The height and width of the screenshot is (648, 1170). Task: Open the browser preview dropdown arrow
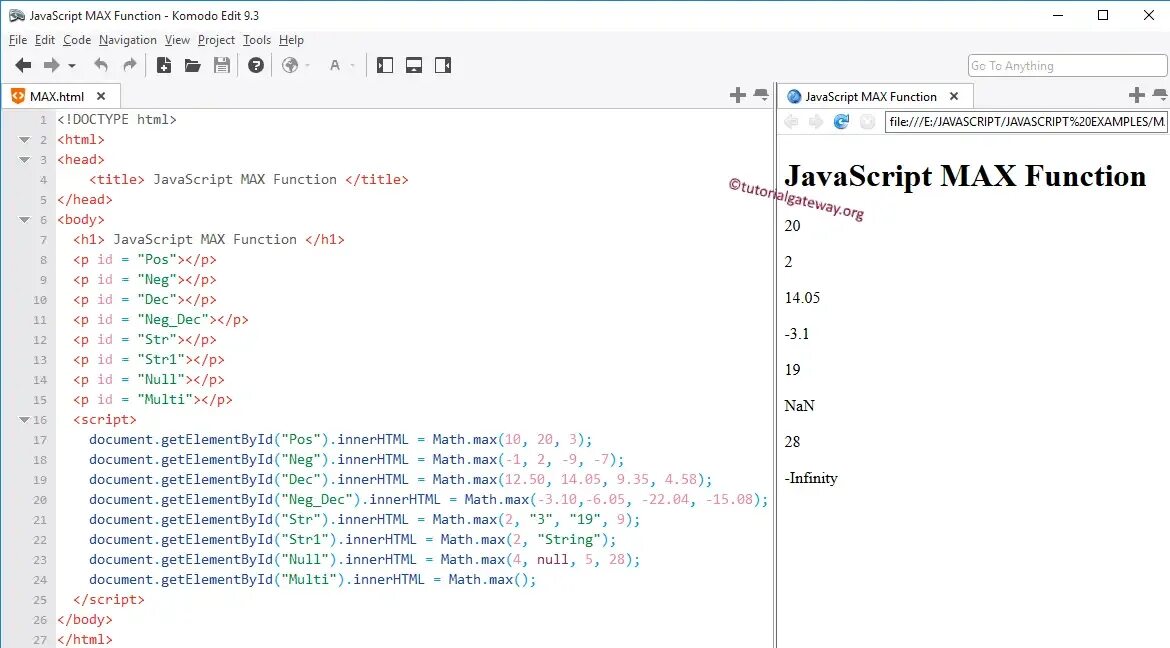pos(307,66)
